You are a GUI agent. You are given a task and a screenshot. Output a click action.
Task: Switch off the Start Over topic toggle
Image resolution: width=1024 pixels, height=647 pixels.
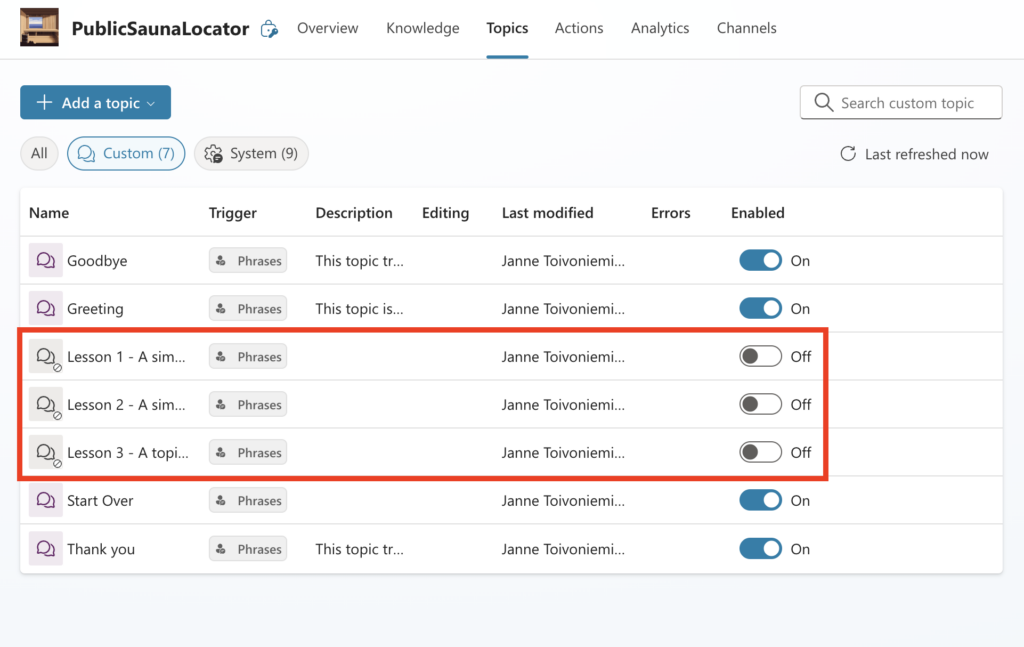[760, 501]
